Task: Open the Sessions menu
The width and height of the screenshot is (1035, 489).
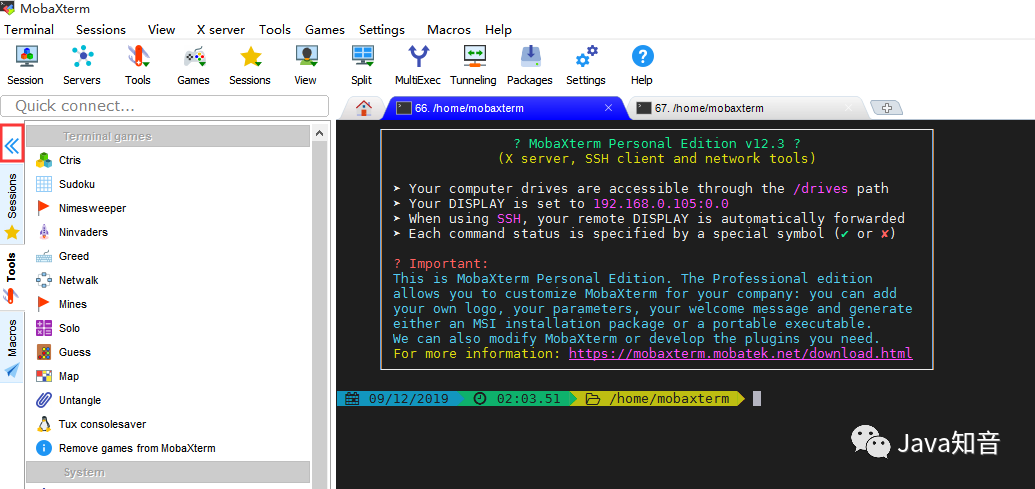Action: (x=100, y=30)
